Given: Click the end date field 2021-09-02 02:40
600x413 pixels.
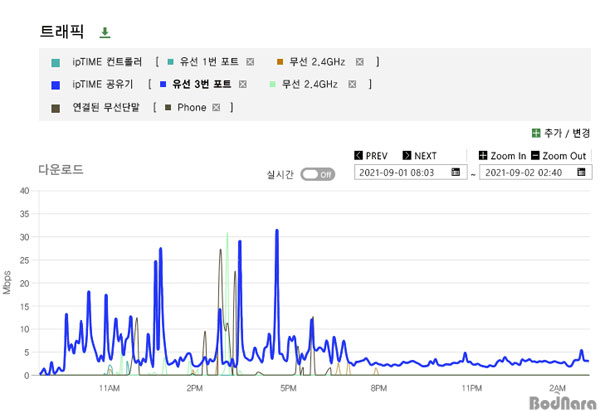Looking at the screenshot, I should pos(536,172).
